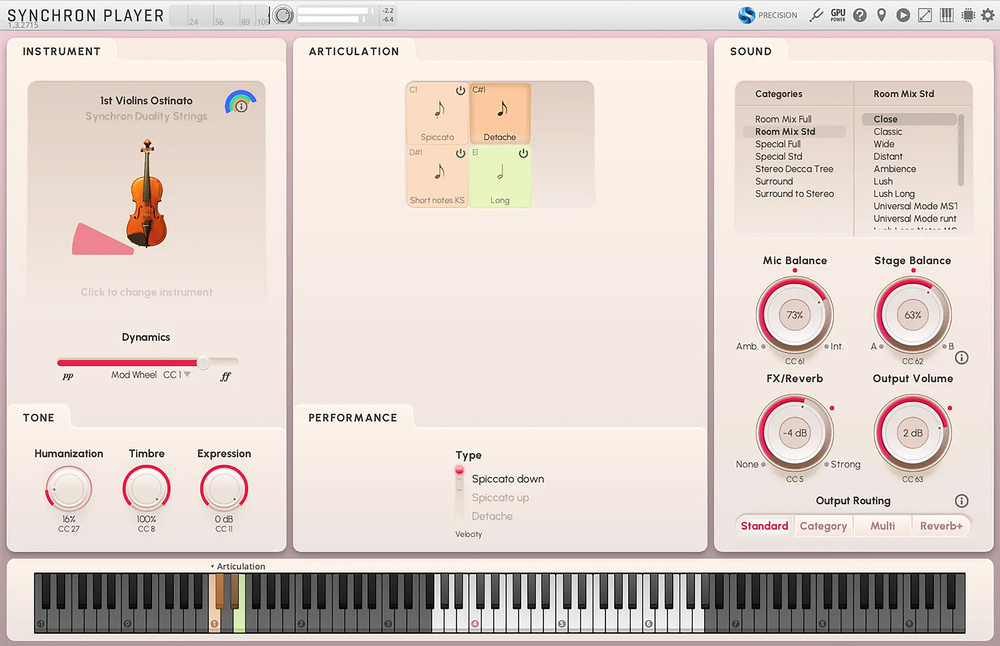The image size is (1000, 646).
Task: Toggle the piano keyboard icon in toolbar
Action: coord(946,15)
